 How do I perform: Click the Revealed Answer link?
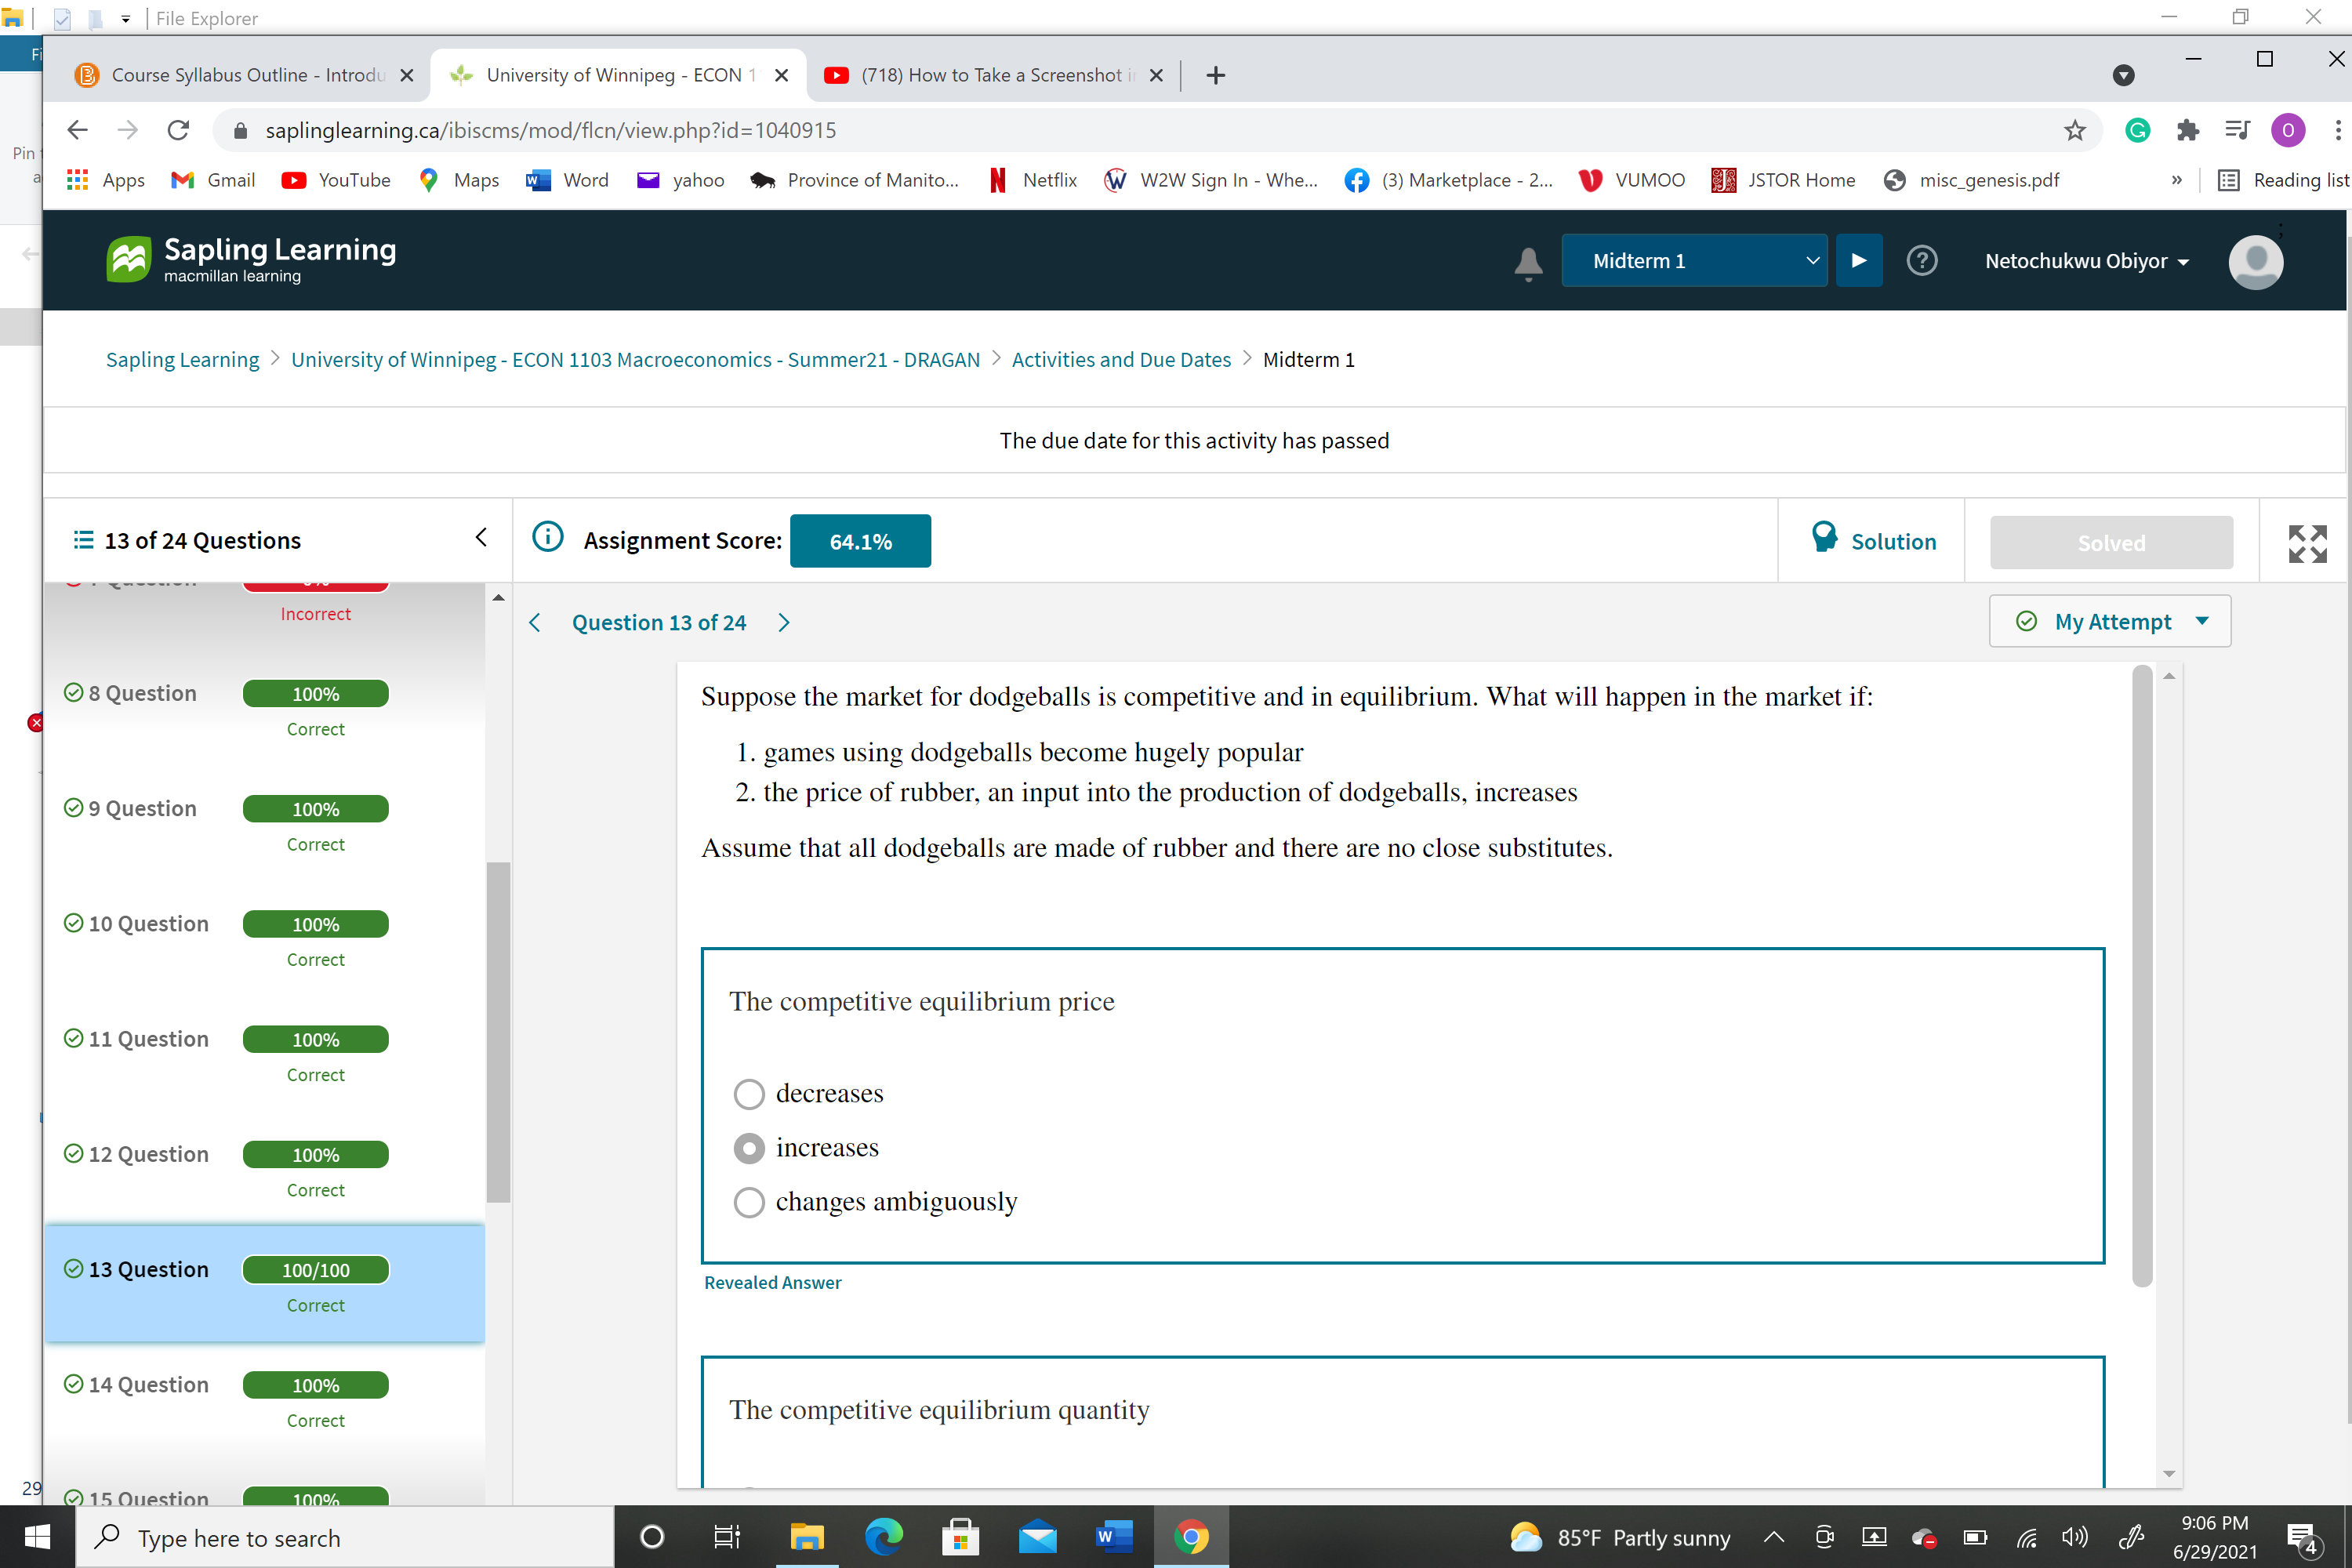(772, 1282)
